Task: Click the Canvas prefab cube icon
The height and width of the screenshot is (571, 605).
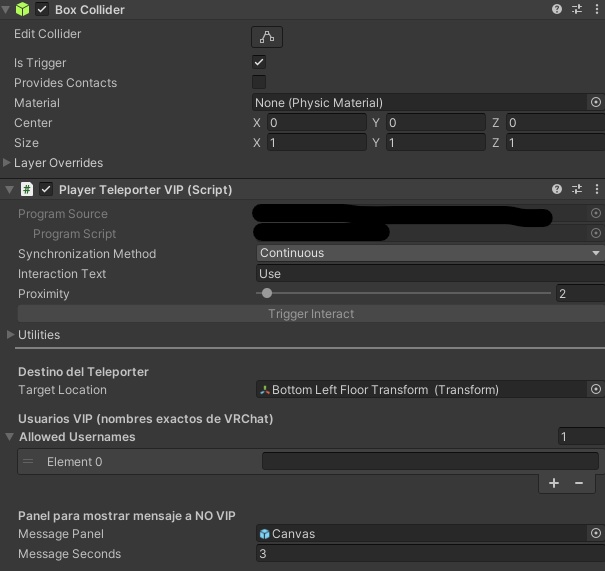Action: (265, 534)
